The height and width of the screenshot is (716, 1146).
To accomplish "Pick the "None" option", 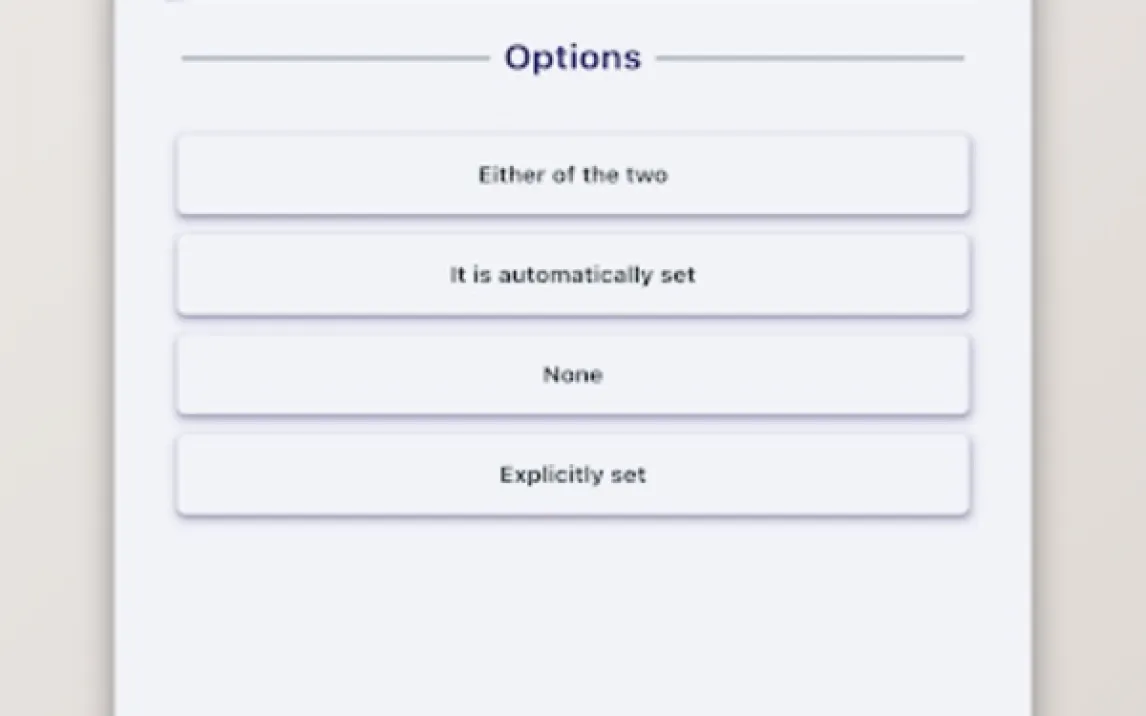I will click(x=572, y=375).
